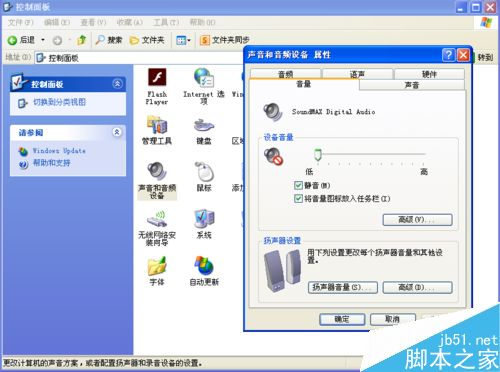Open the 编辑 menu
The height and width of the screenshot is (372, 500).
[x=57, y=22]
